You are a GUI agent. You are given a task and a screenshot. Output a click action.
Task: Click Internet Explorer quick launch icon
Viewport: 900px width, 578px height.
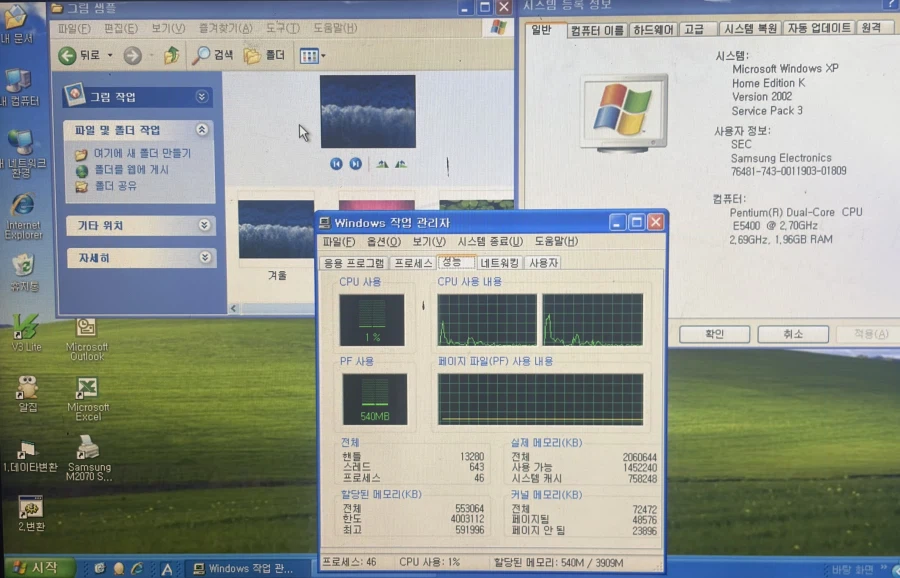[x=137, y=568]
